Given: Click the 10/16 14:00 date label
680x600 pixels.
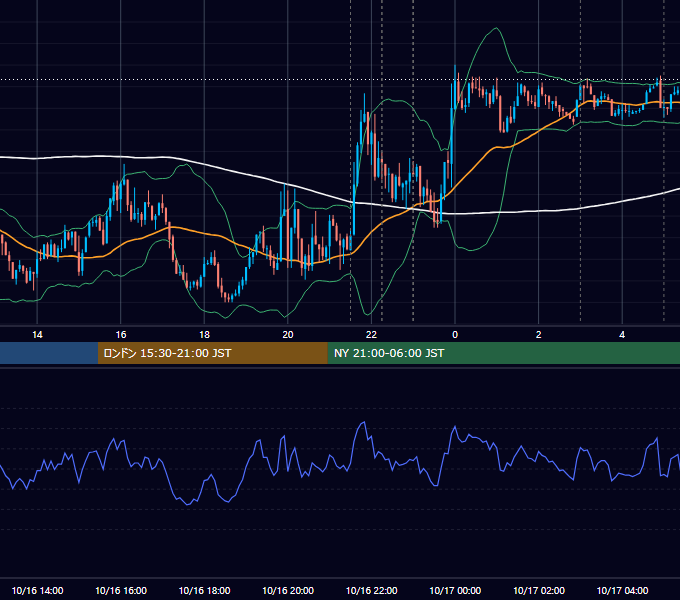Looking at the screenshot, I should coord(37,590).
